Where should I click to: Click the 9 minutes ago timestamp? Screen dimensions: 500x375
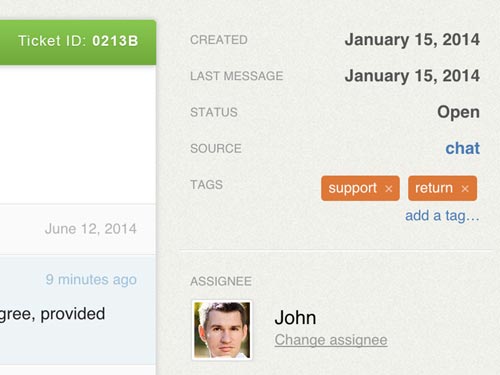tap(91, 279)
